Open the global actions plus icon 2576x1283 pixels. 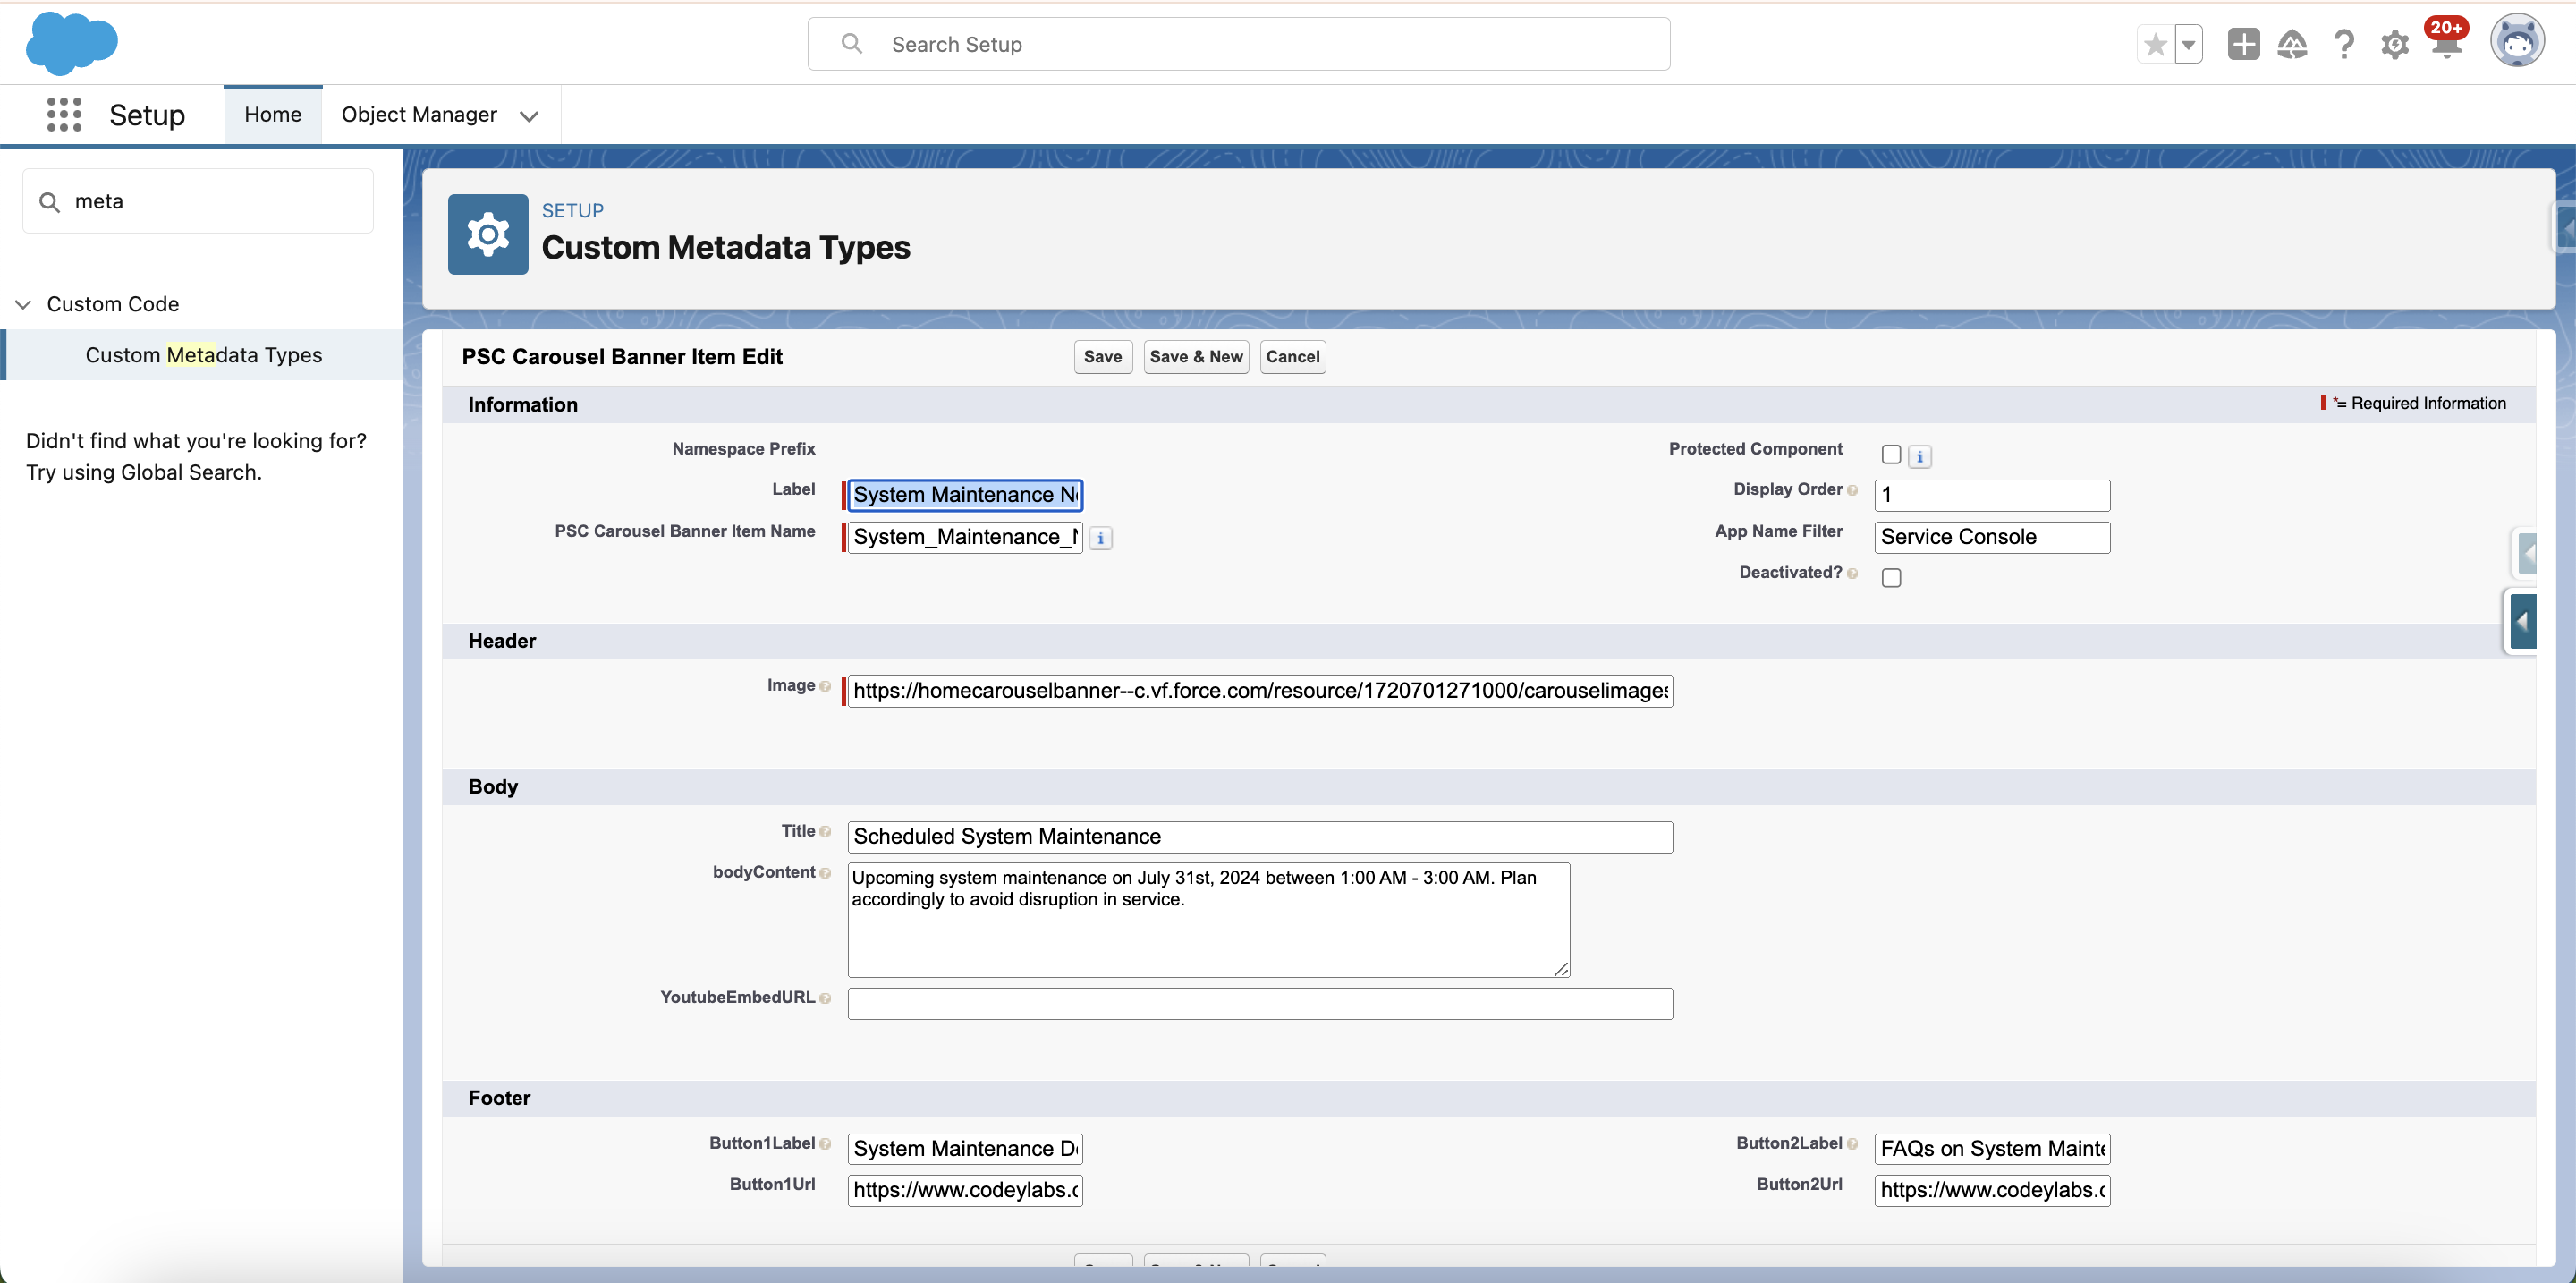(x=2243, y=44)
